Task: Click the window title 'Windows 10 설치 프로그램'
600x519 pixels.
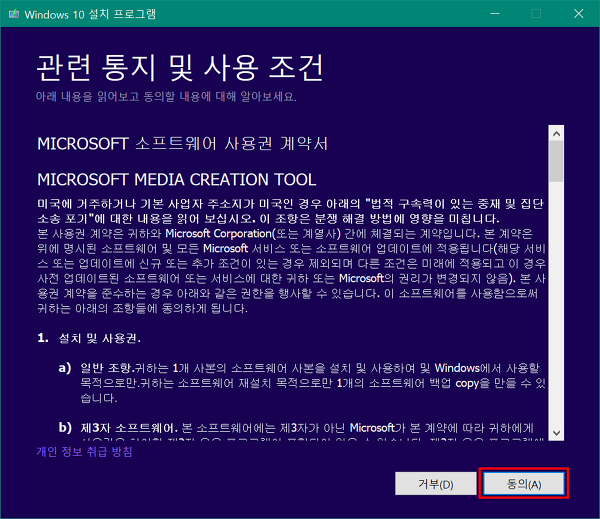Action: [x=90, y=14]
